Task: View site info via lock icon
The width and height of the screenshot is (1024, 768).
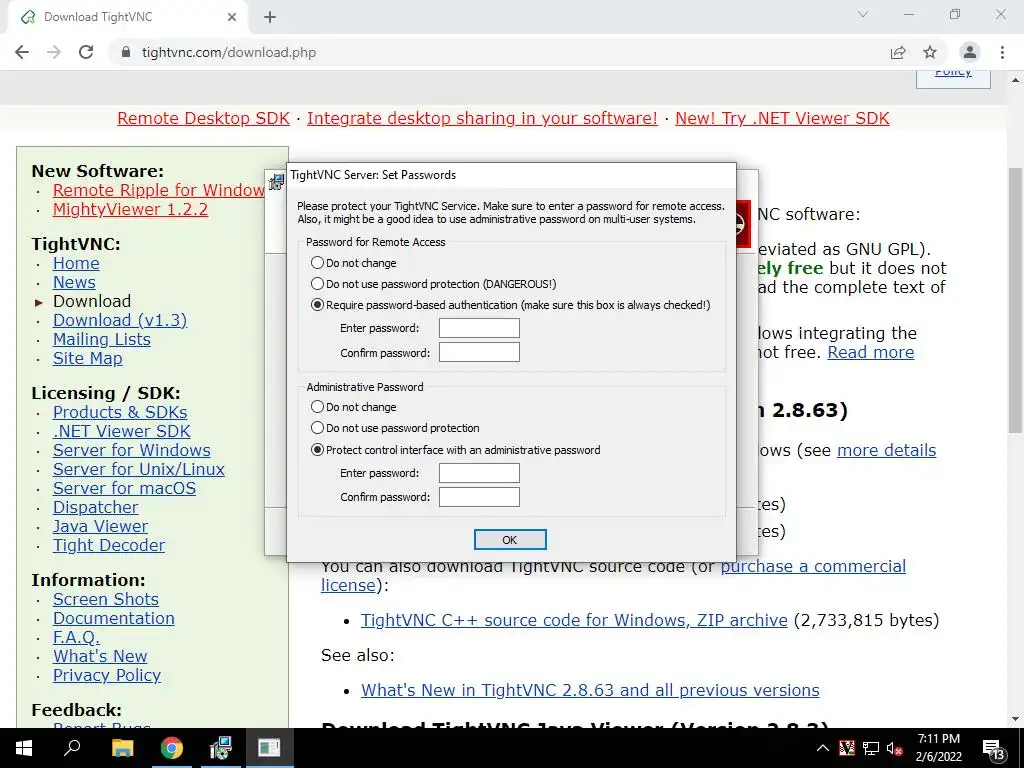Action: (x=126, y=52)
